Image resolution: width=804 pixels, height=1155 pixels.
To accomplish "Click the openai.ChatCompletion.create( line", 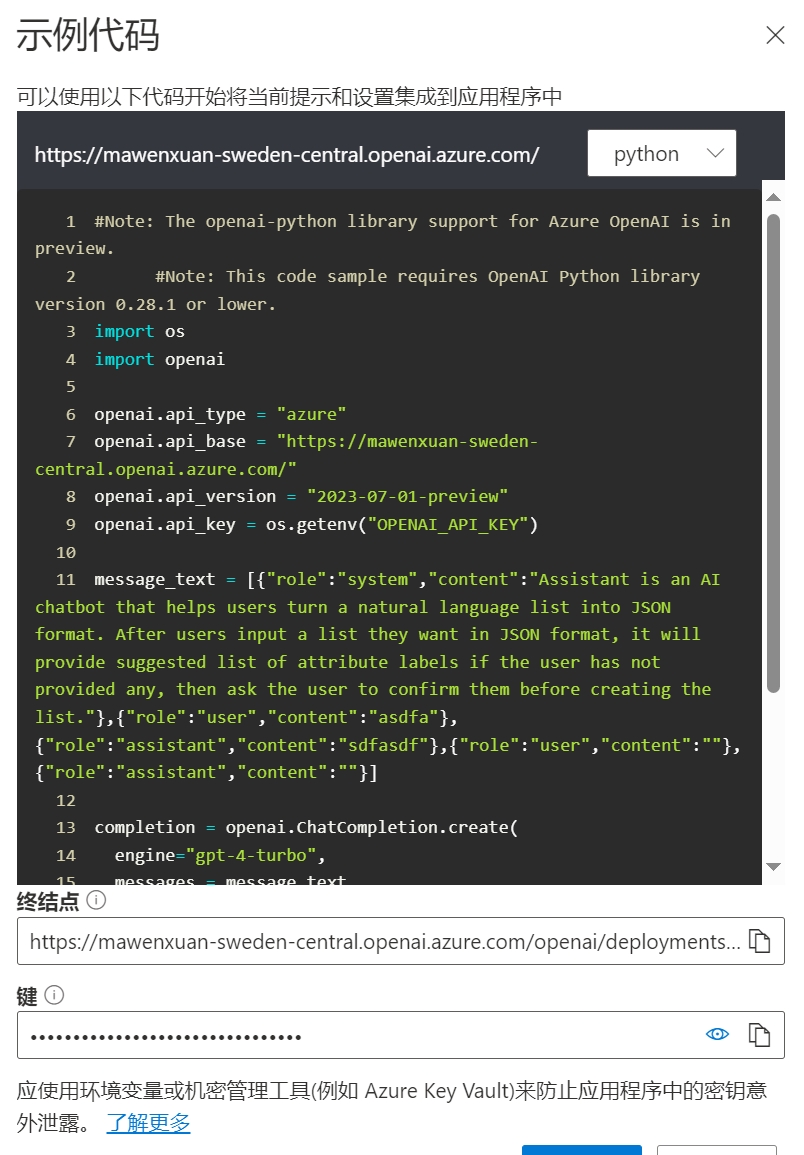I will coord(306,828).
